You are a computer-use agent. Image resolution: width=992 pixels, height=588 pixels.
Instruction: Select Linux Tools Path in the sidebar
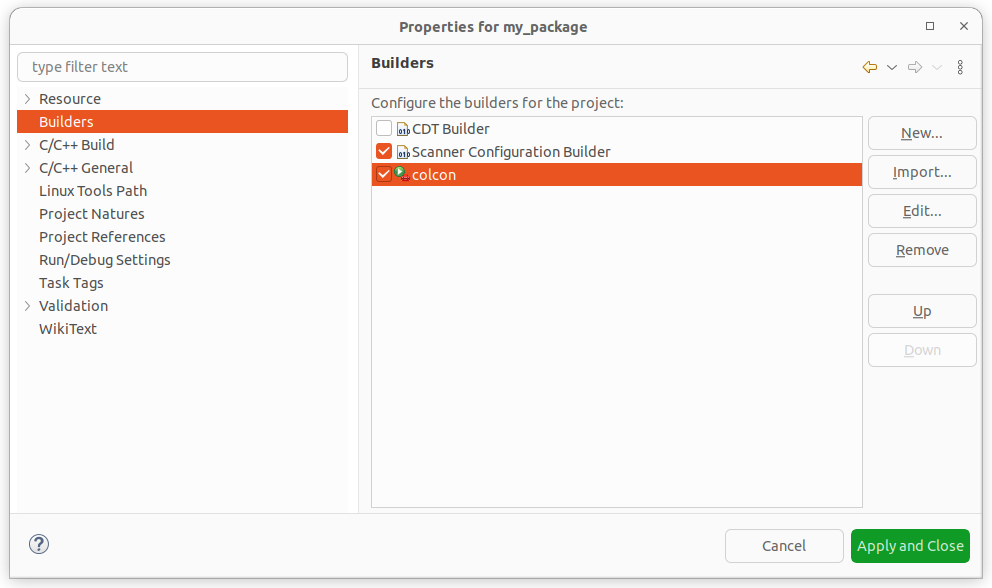(92, 190)
